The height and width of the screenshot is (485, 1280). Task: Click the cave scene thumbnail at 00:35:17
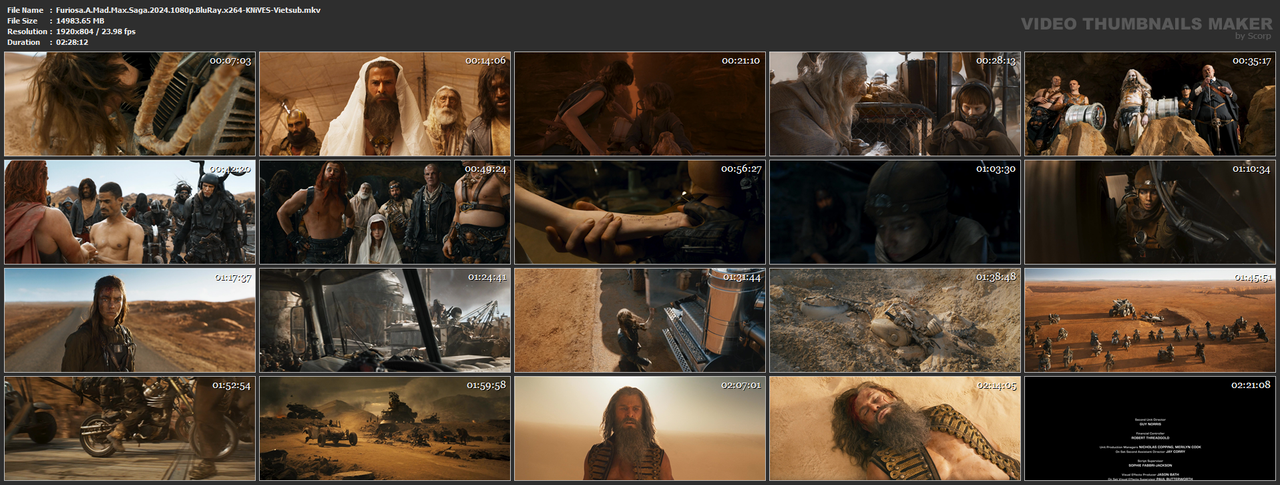point(1150,104)
